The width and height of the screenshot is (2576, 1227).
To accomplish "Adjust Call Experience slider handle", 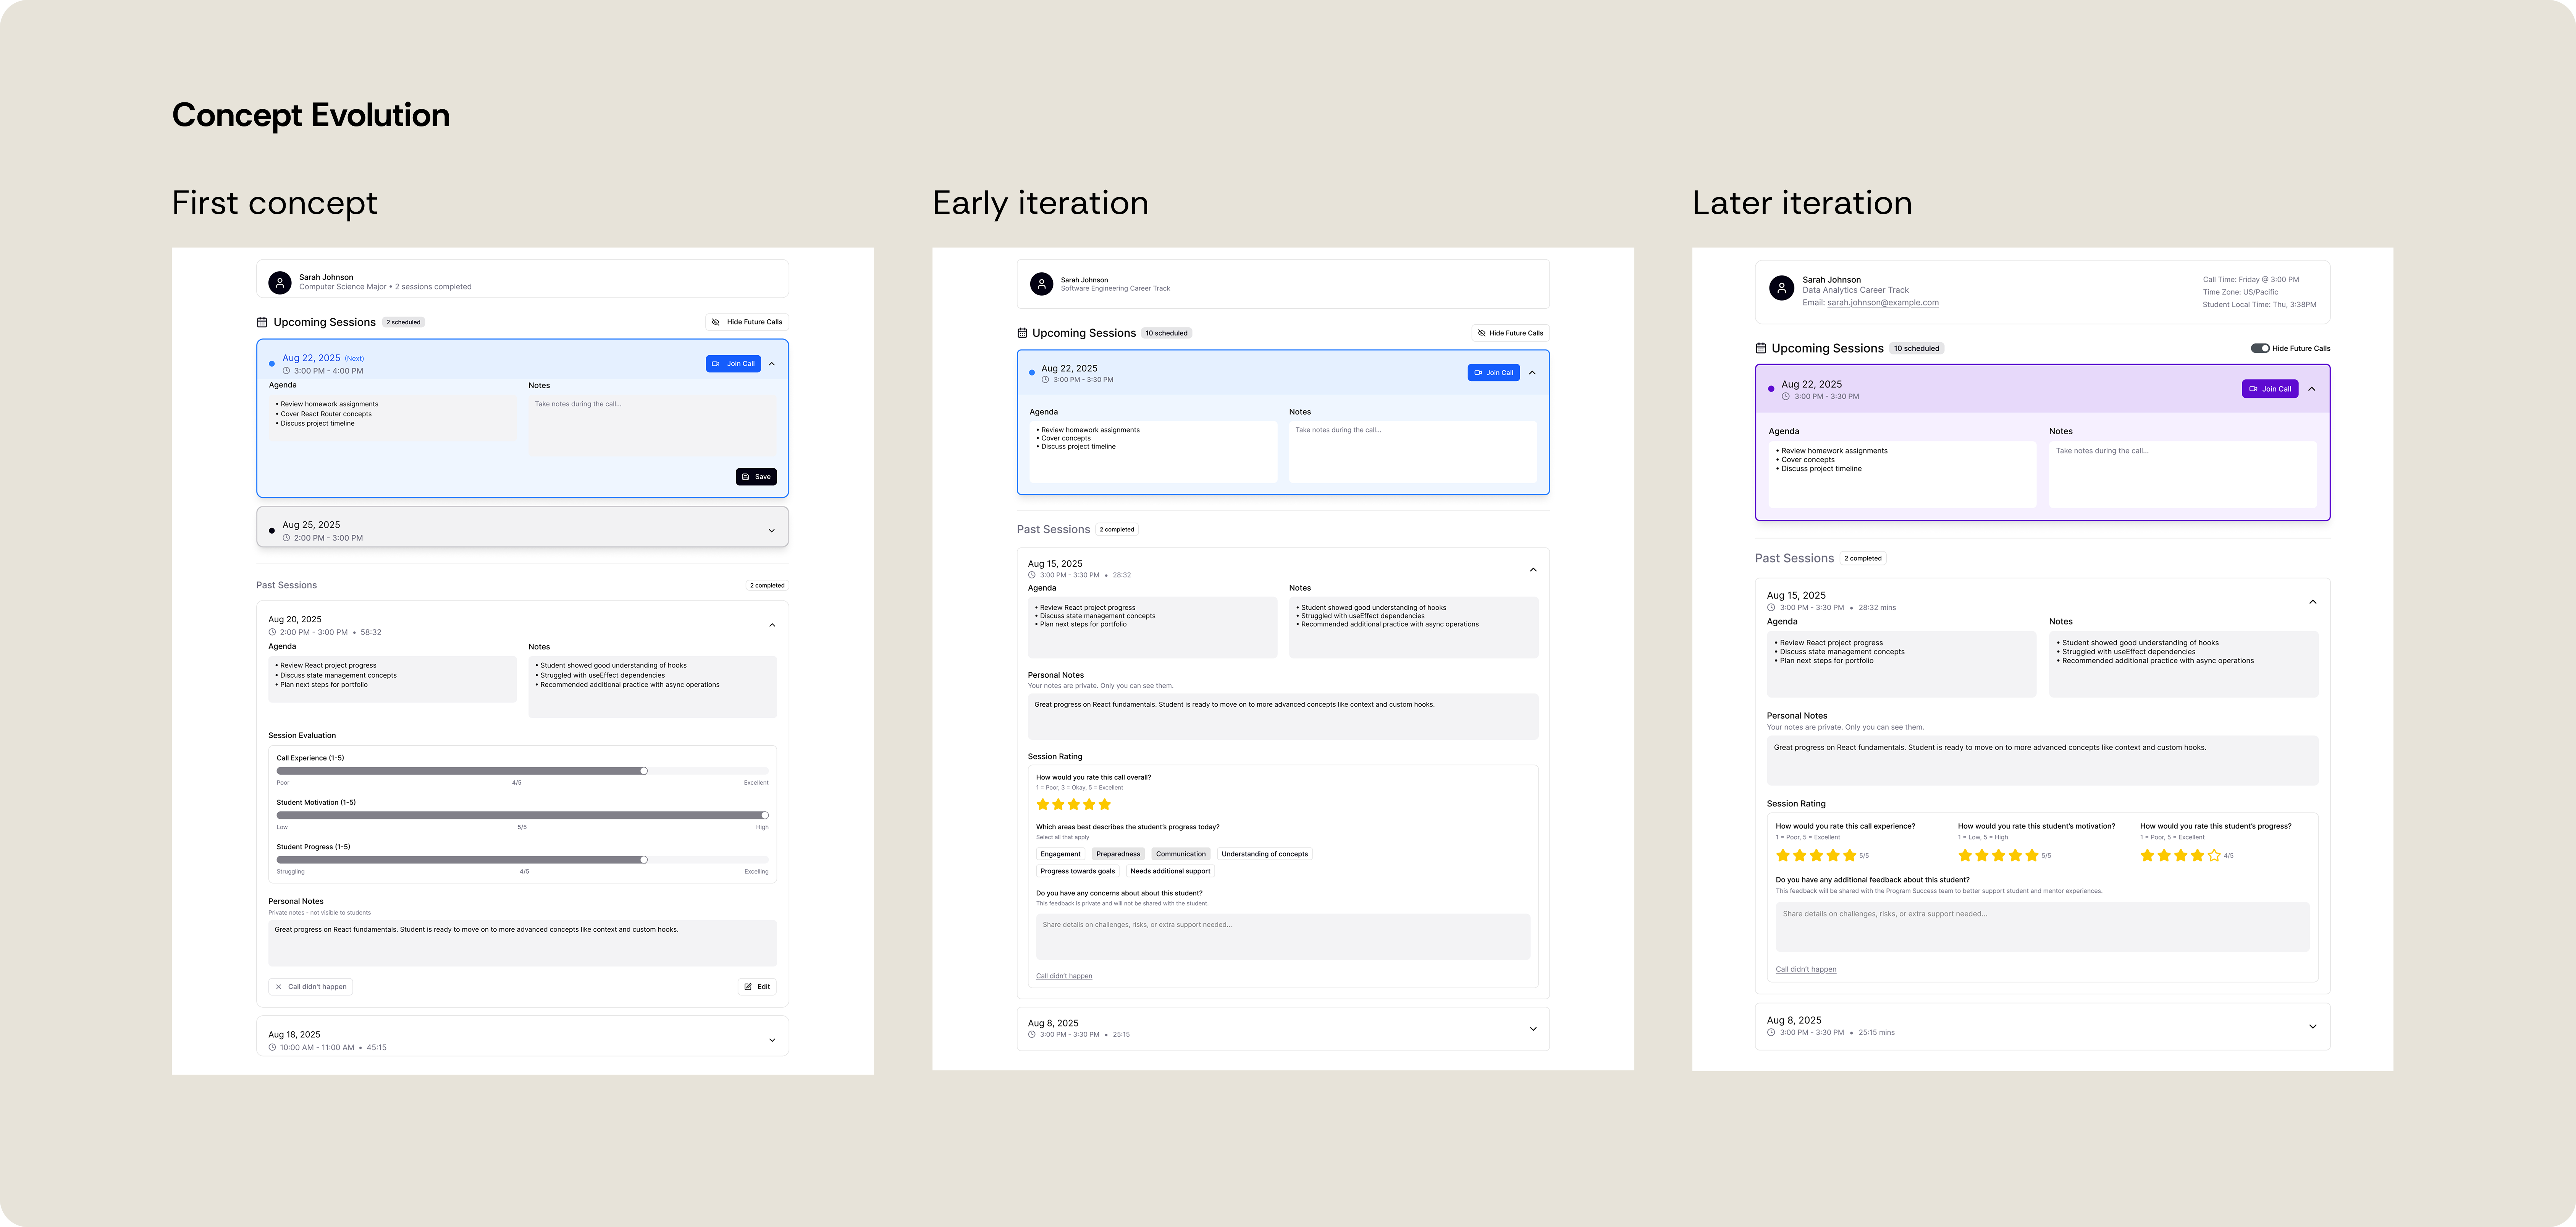I will pyautogui.click(x=644, y=771).
